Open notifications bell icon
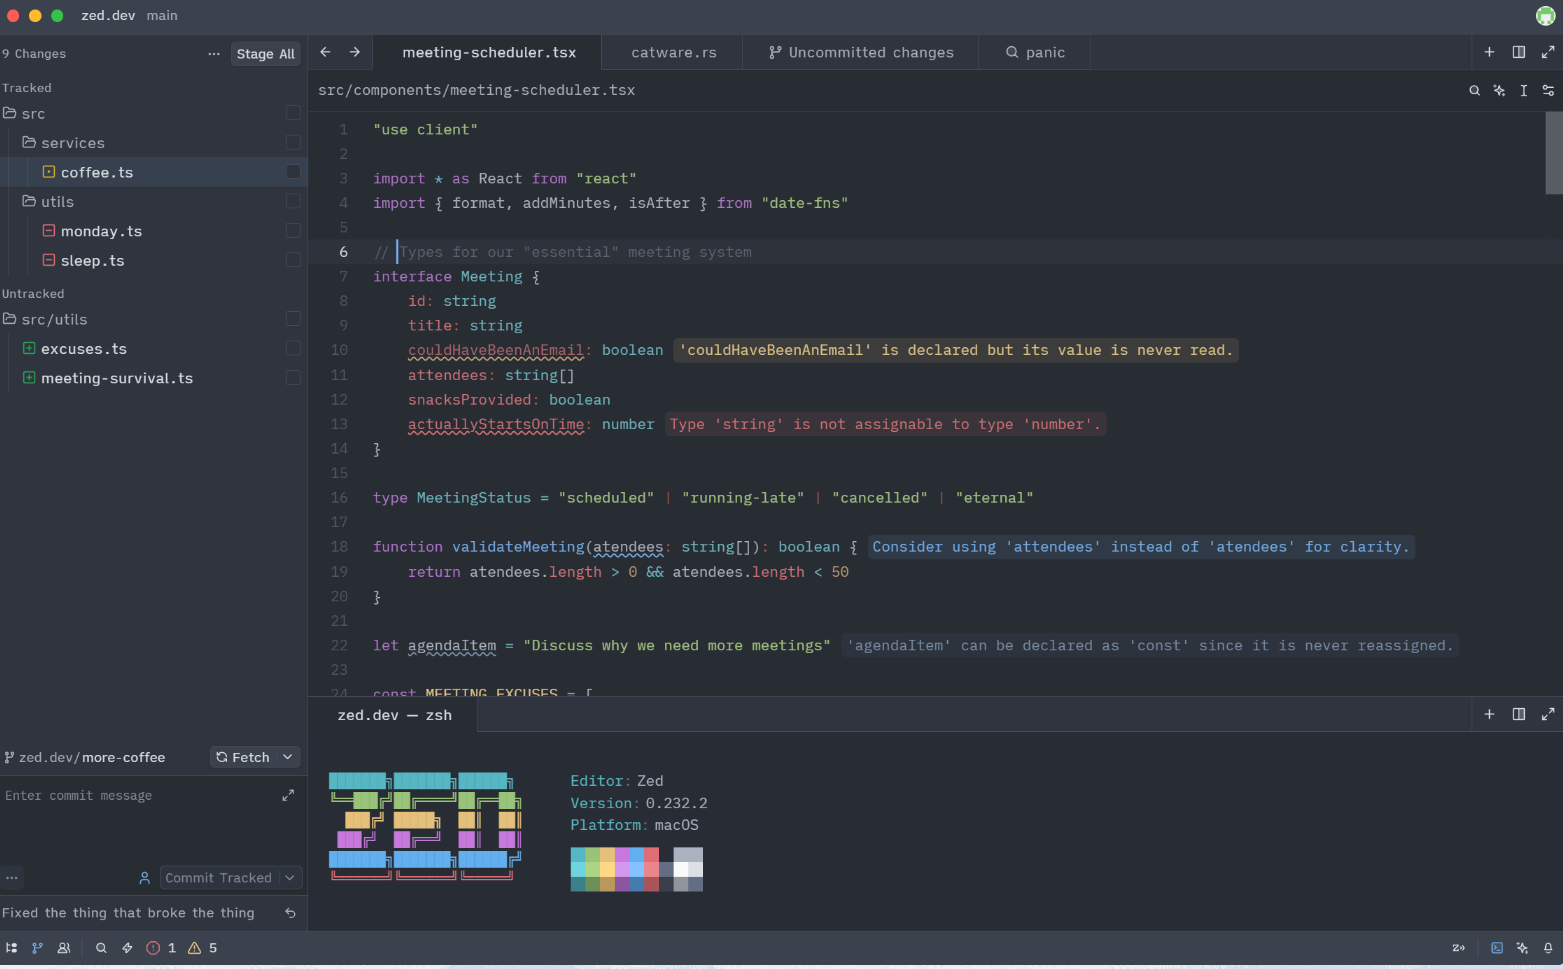This screenshot has width=1563, height=969. pos(1548,948)
